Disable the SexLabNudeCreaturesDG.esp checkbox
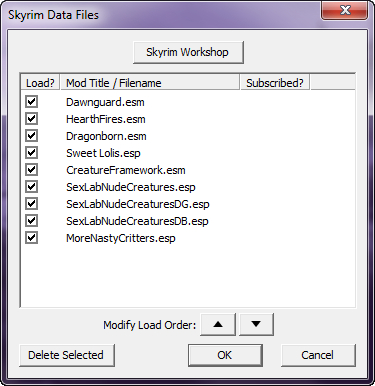Image resolution: width=375 pixels, height=386 pixels. pos(31,204)
